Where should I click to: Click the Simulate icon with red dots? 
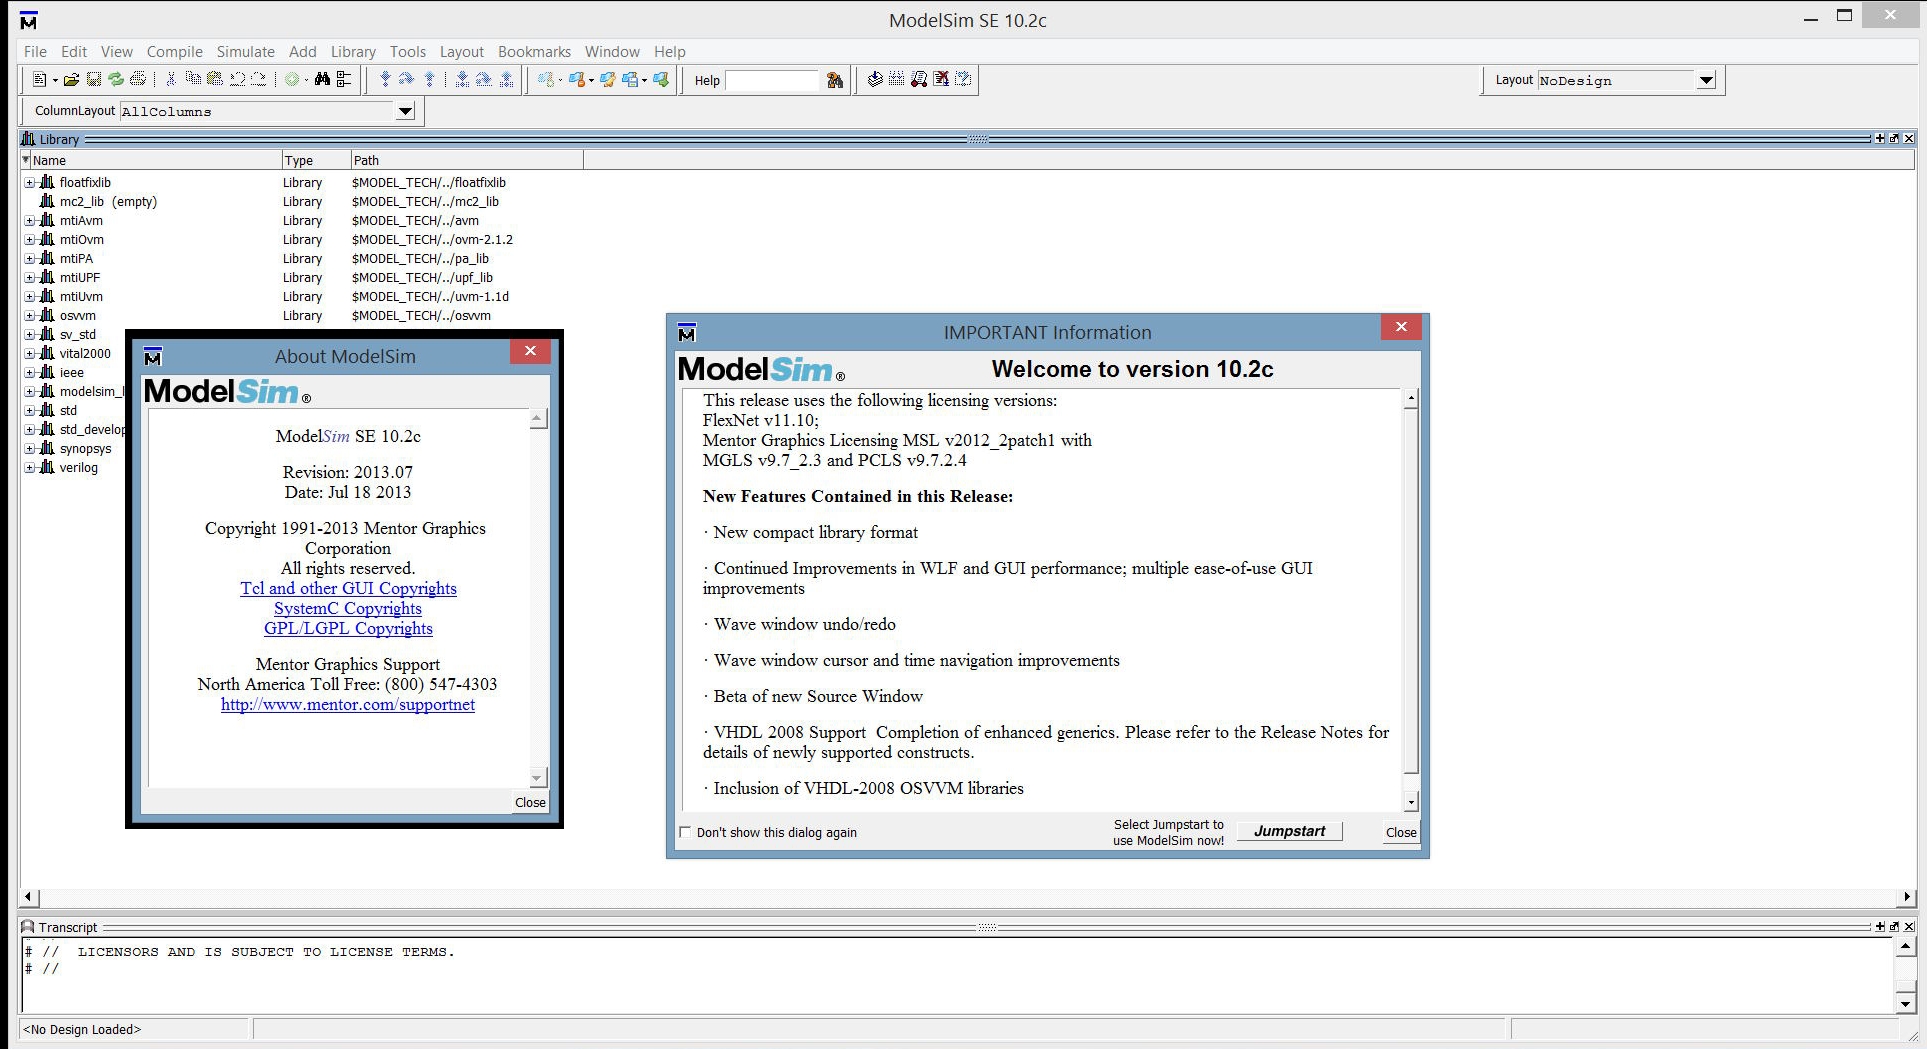tap(919, 80)
